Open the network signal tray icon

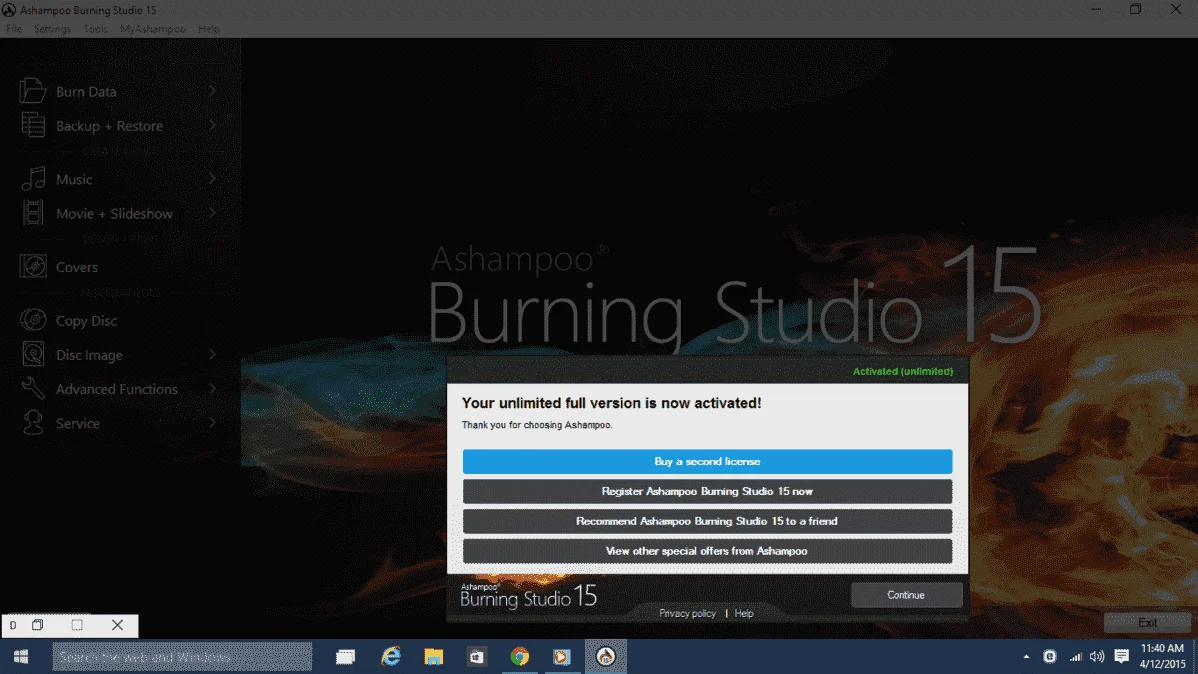click(x=1075, y=656)
